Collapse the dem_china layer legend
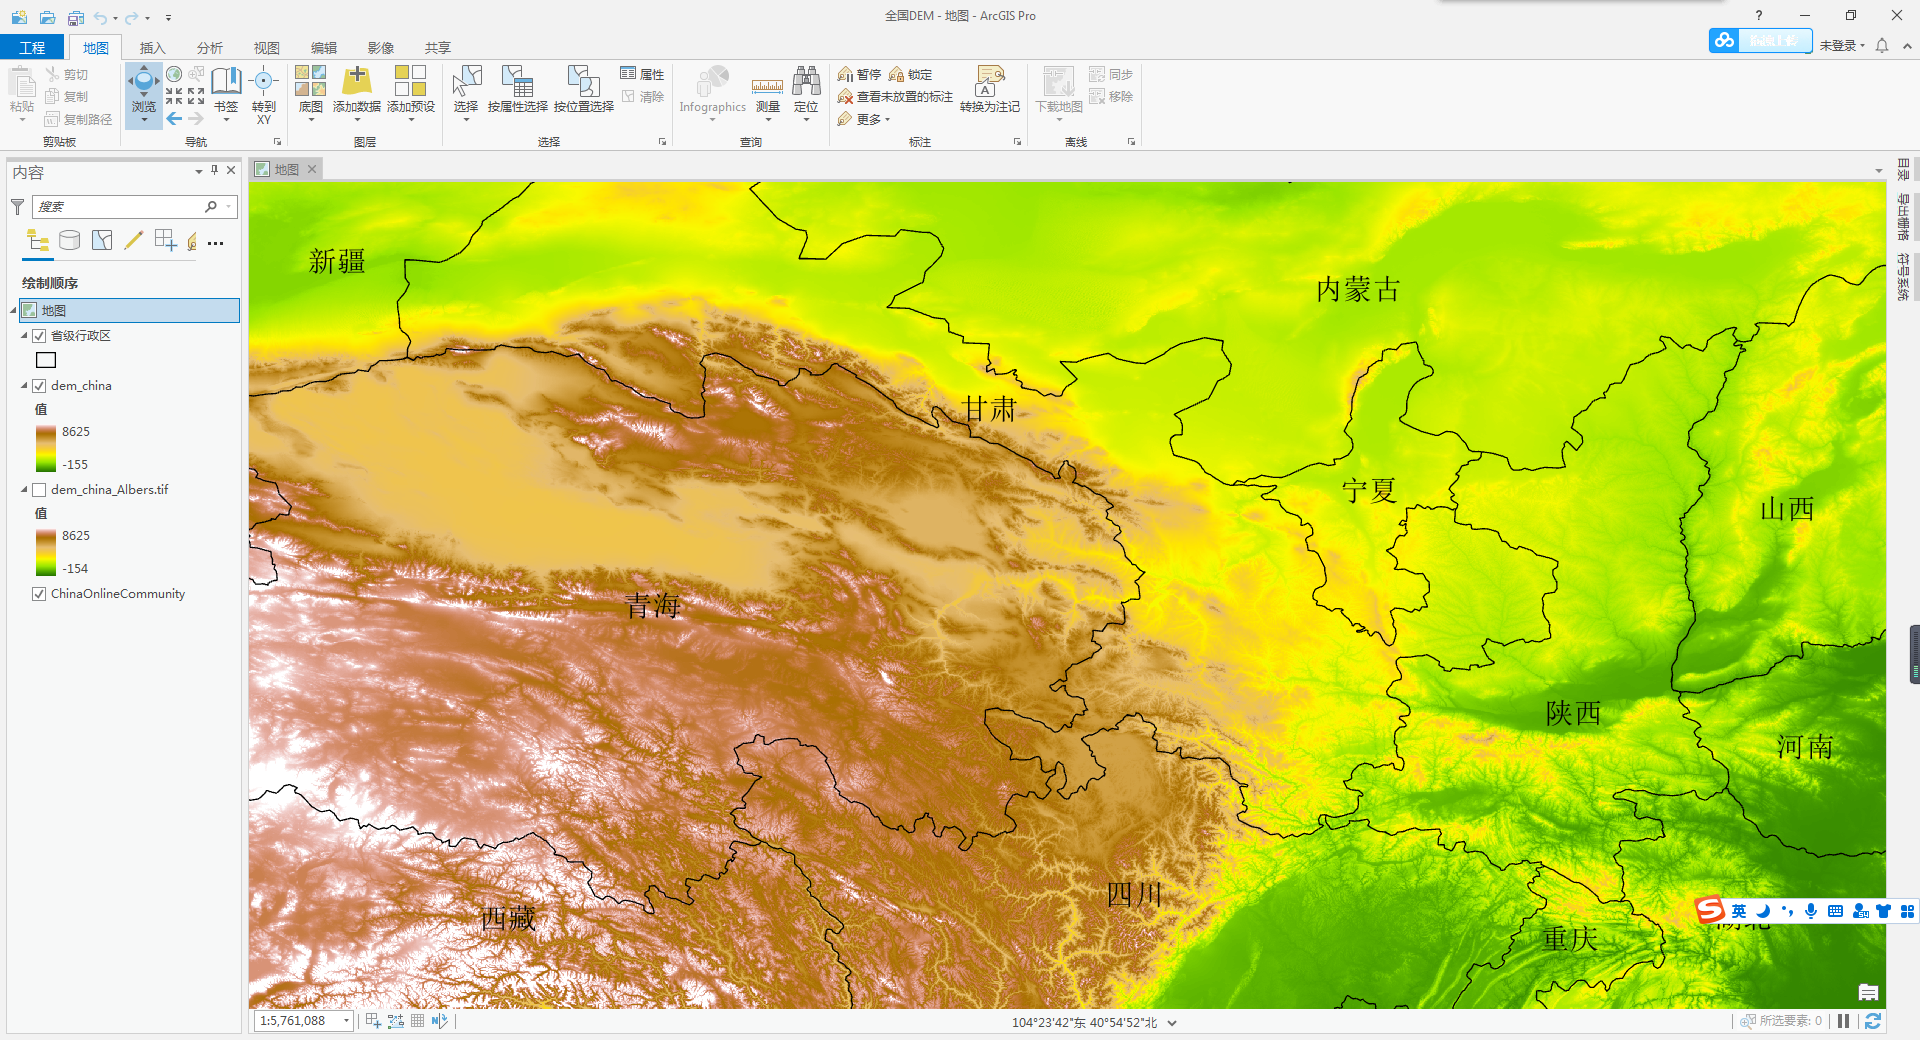This screenshot has height=1040, width=1920. click(x=25, y=386)
